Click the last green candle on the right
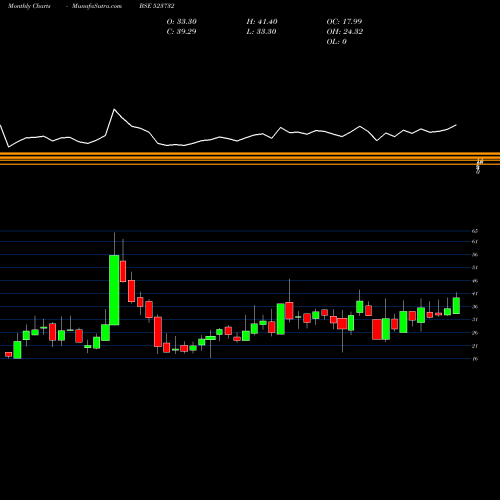500x500 pixels. point(456,306)
